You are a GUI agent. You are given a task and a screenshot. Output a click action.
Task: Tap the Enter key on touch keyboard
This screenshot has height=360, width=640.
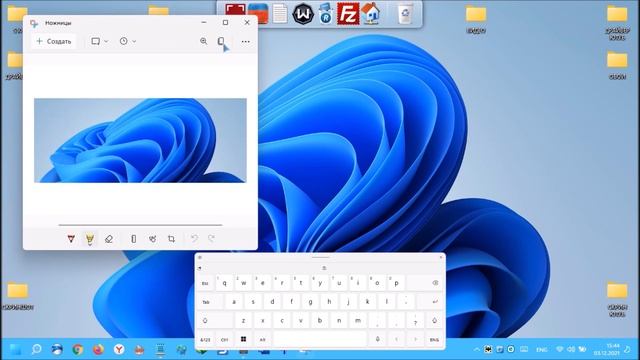point(430,302)
